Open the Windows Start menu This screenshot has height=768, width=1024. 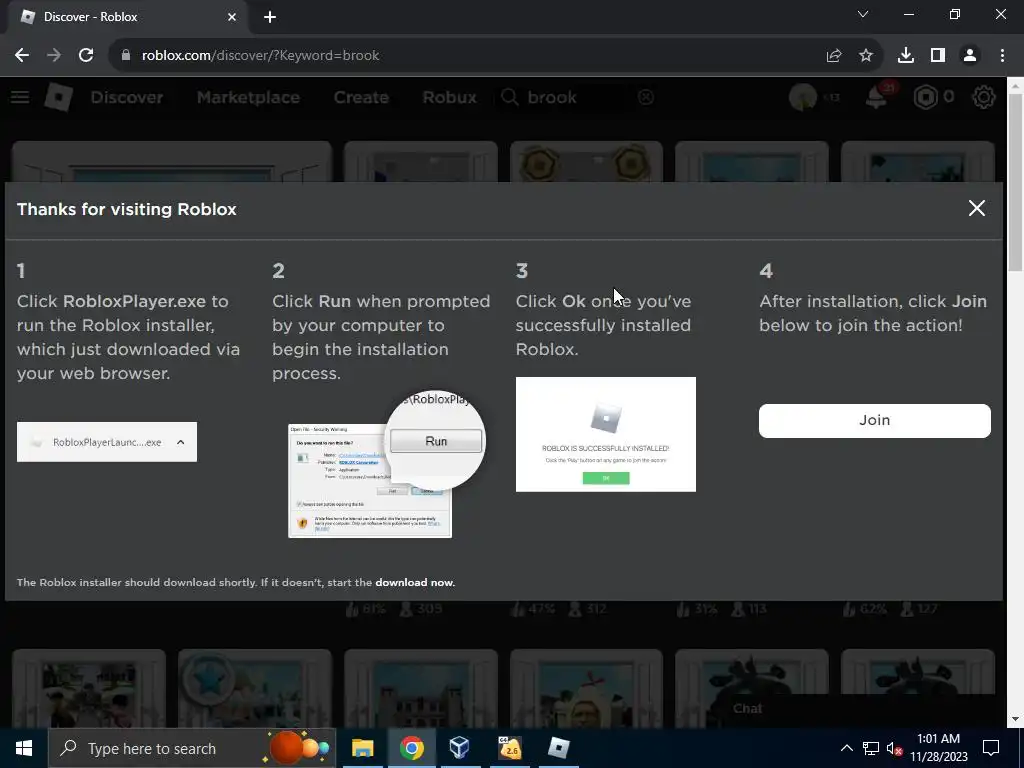click(x=24, y=748)
